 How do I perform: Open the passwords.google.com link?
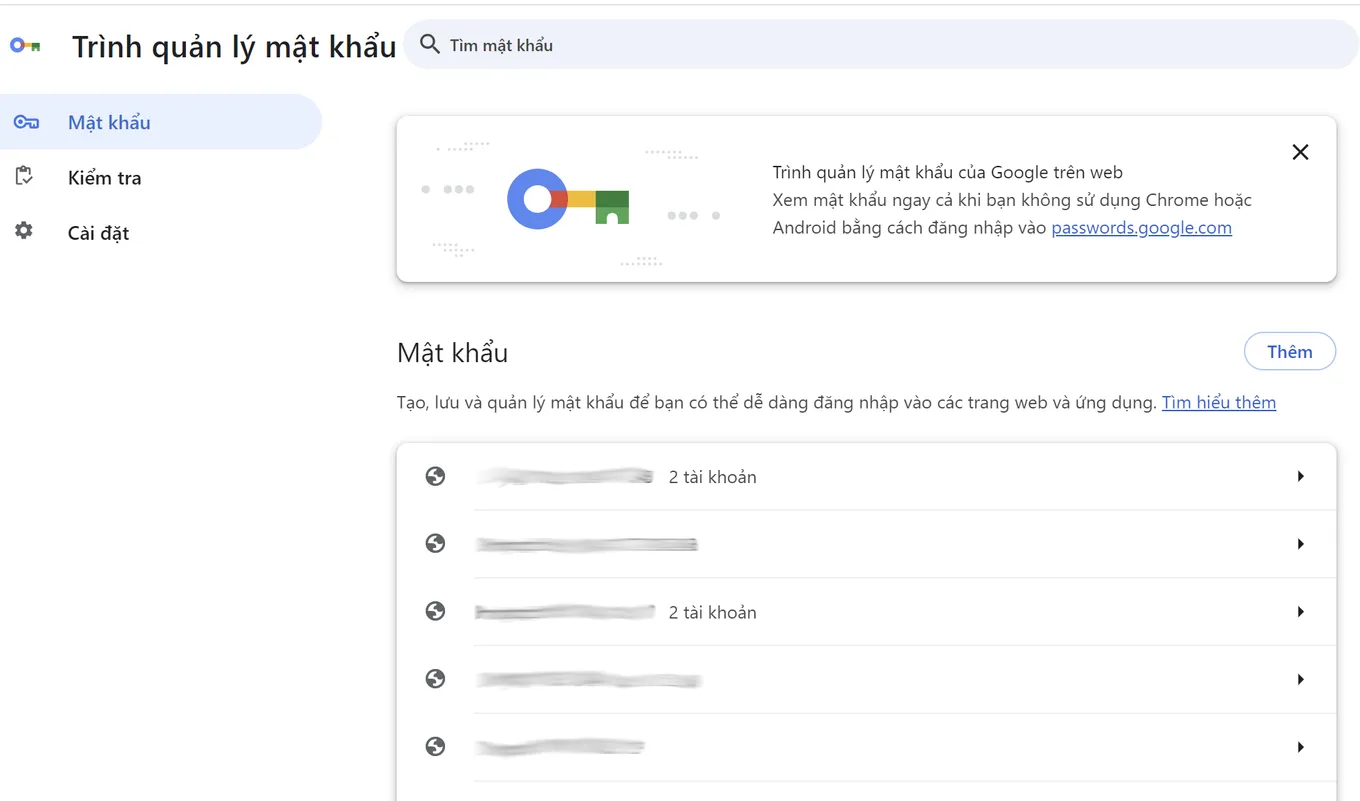point(1141,227)
